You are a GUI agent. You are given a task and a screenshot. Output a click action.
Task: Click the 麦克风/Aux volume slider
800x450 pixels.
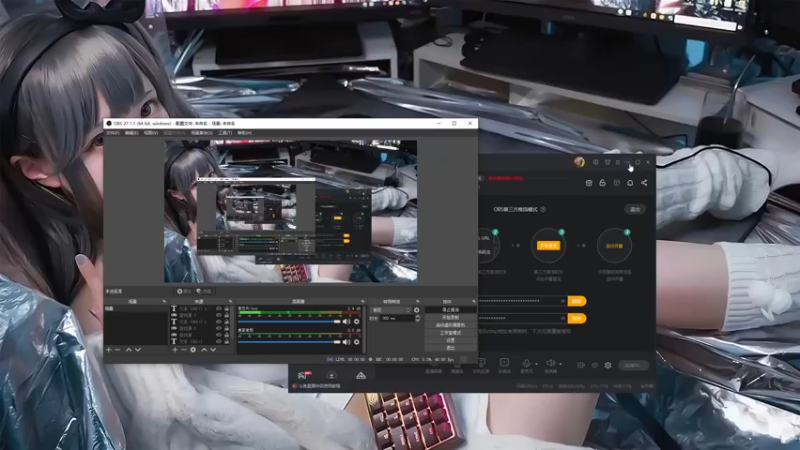click(289, 321)
